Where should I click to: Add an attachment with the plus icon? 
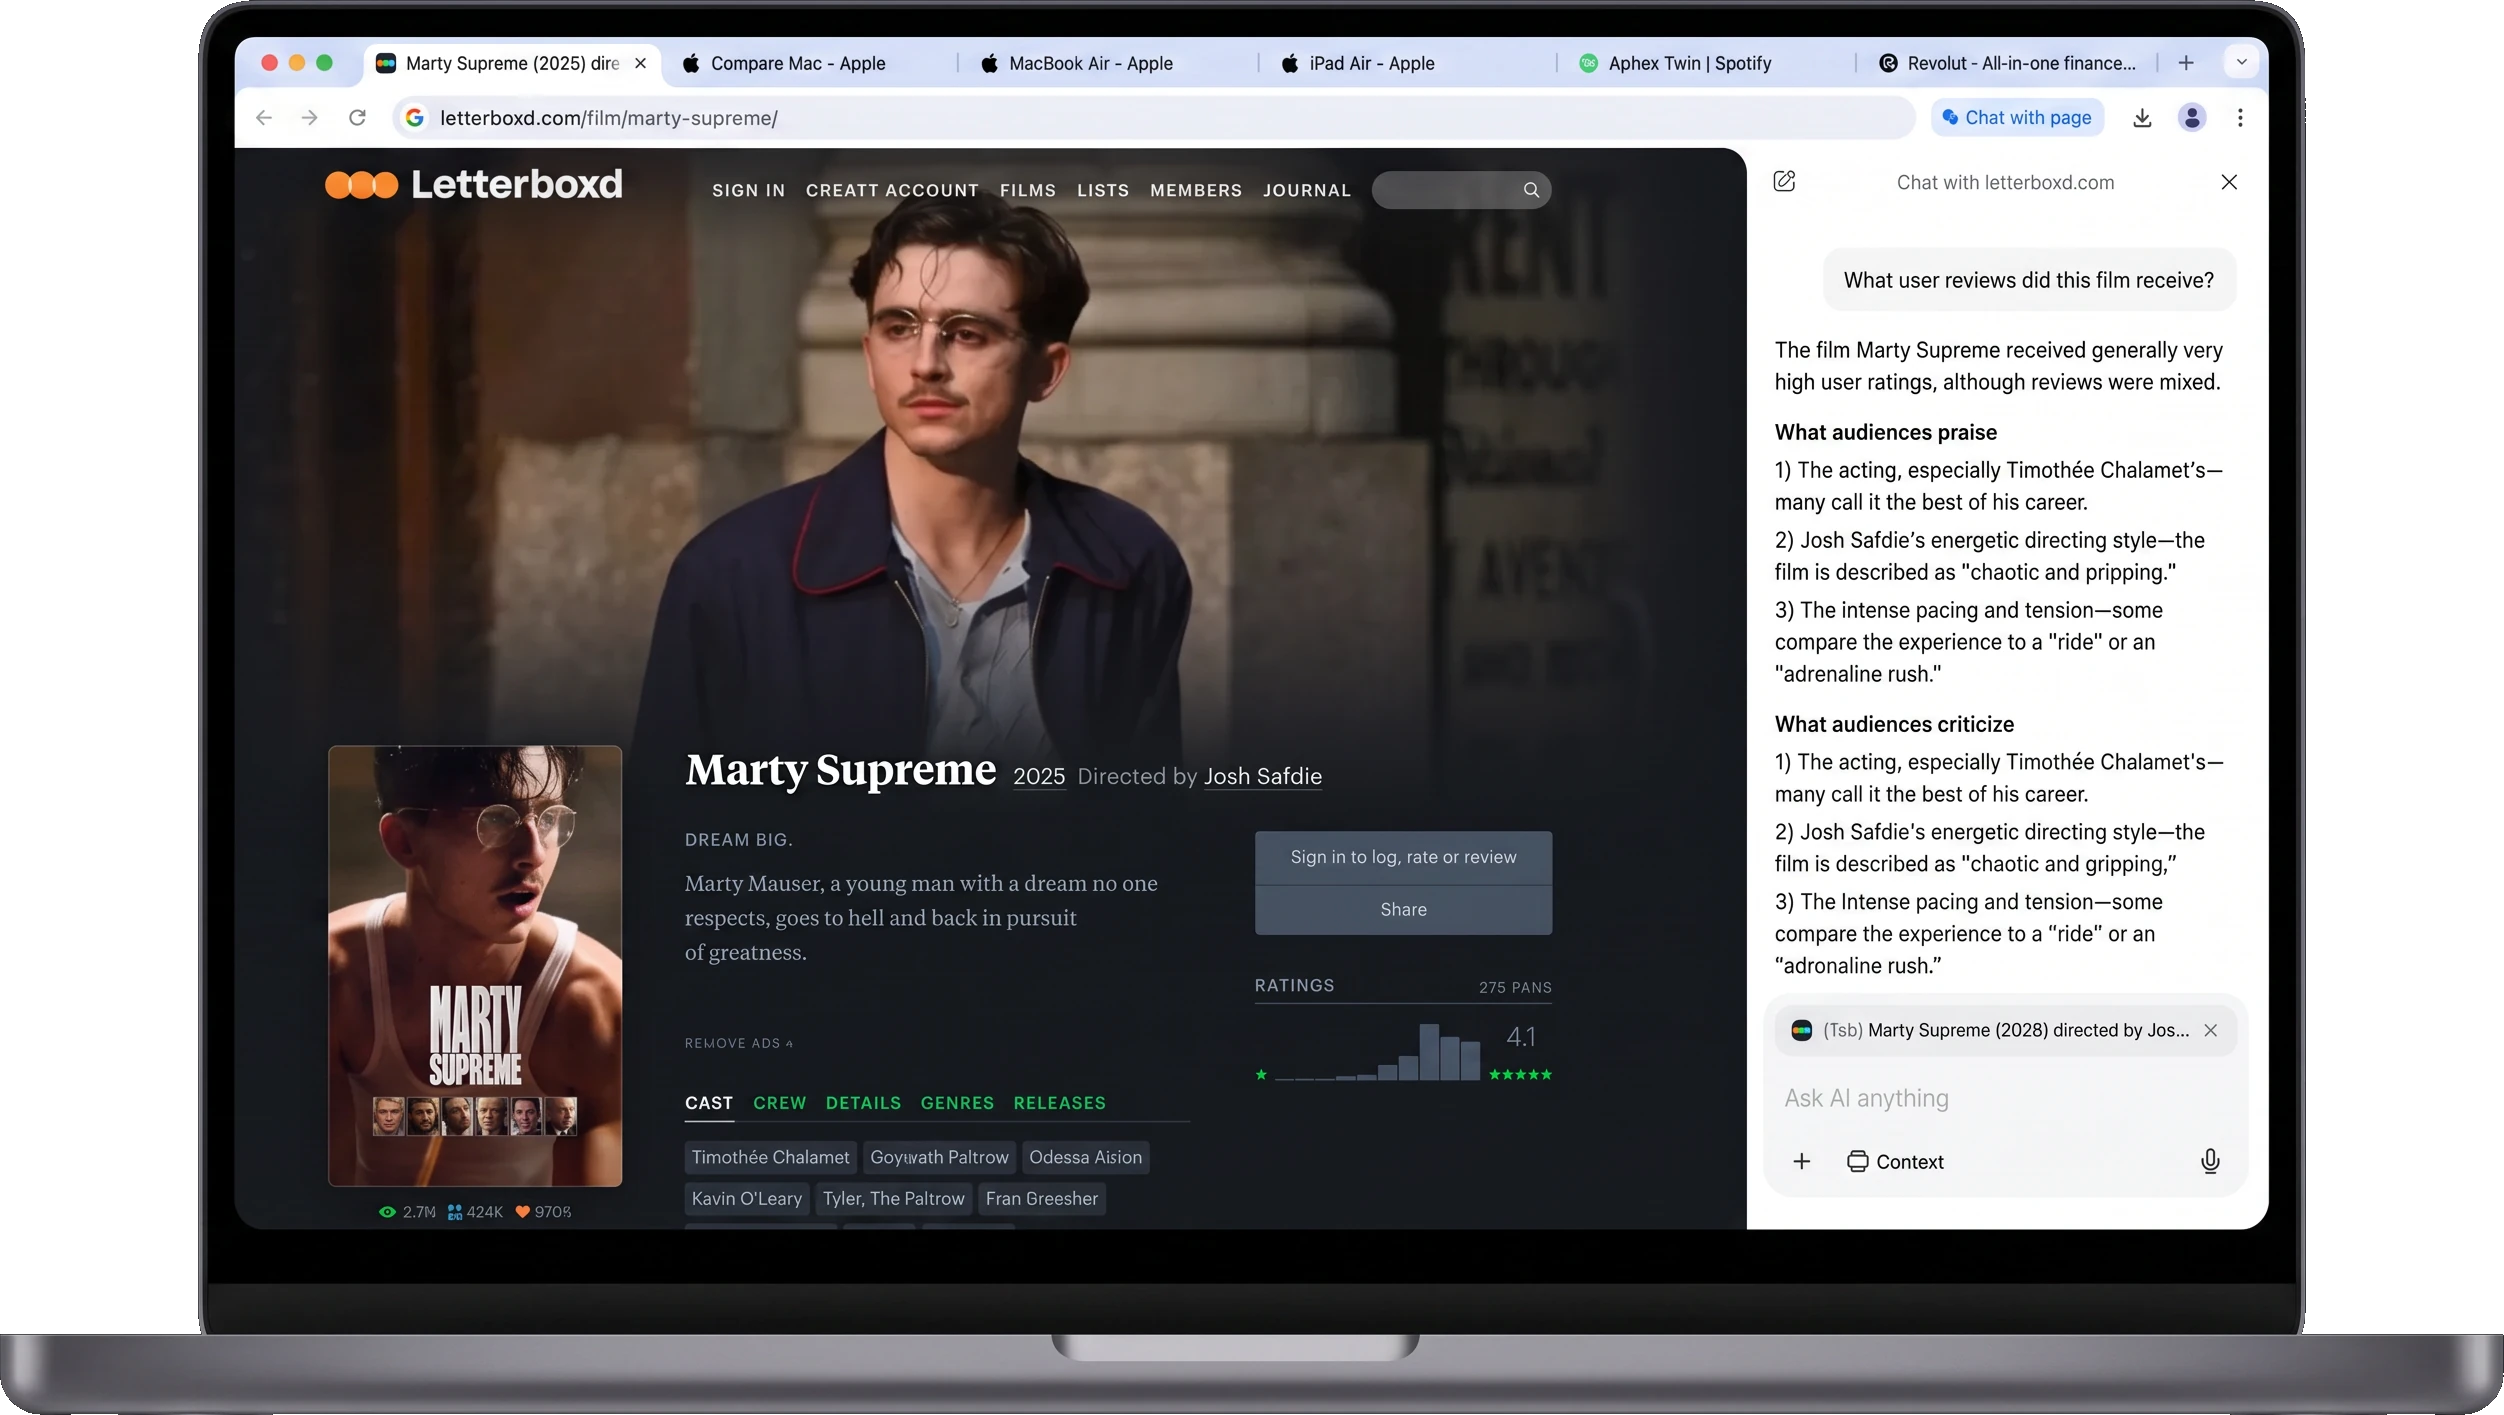click(x=1802, y=1161)
